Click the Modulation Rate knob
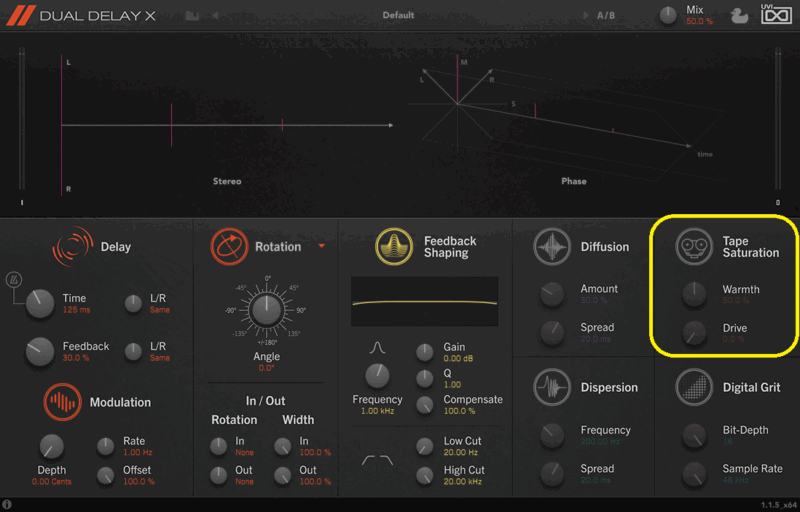Viewport: 800px width, 512px height. point(106,447)
